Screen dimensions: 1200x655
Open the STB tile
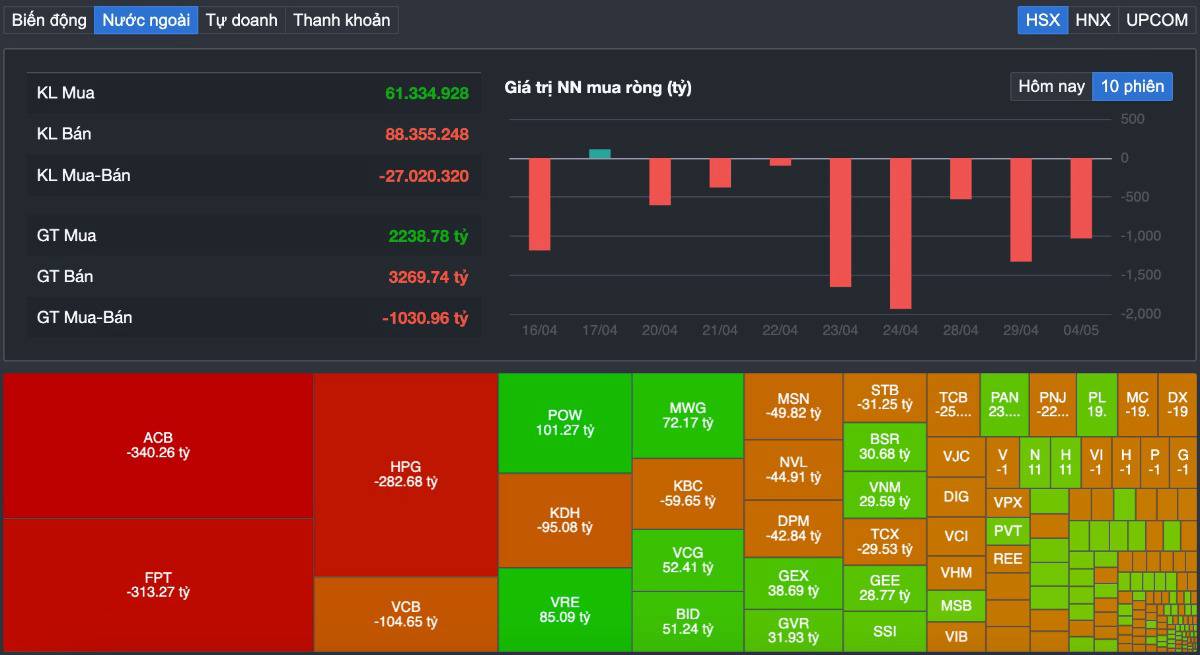(884, 398)
